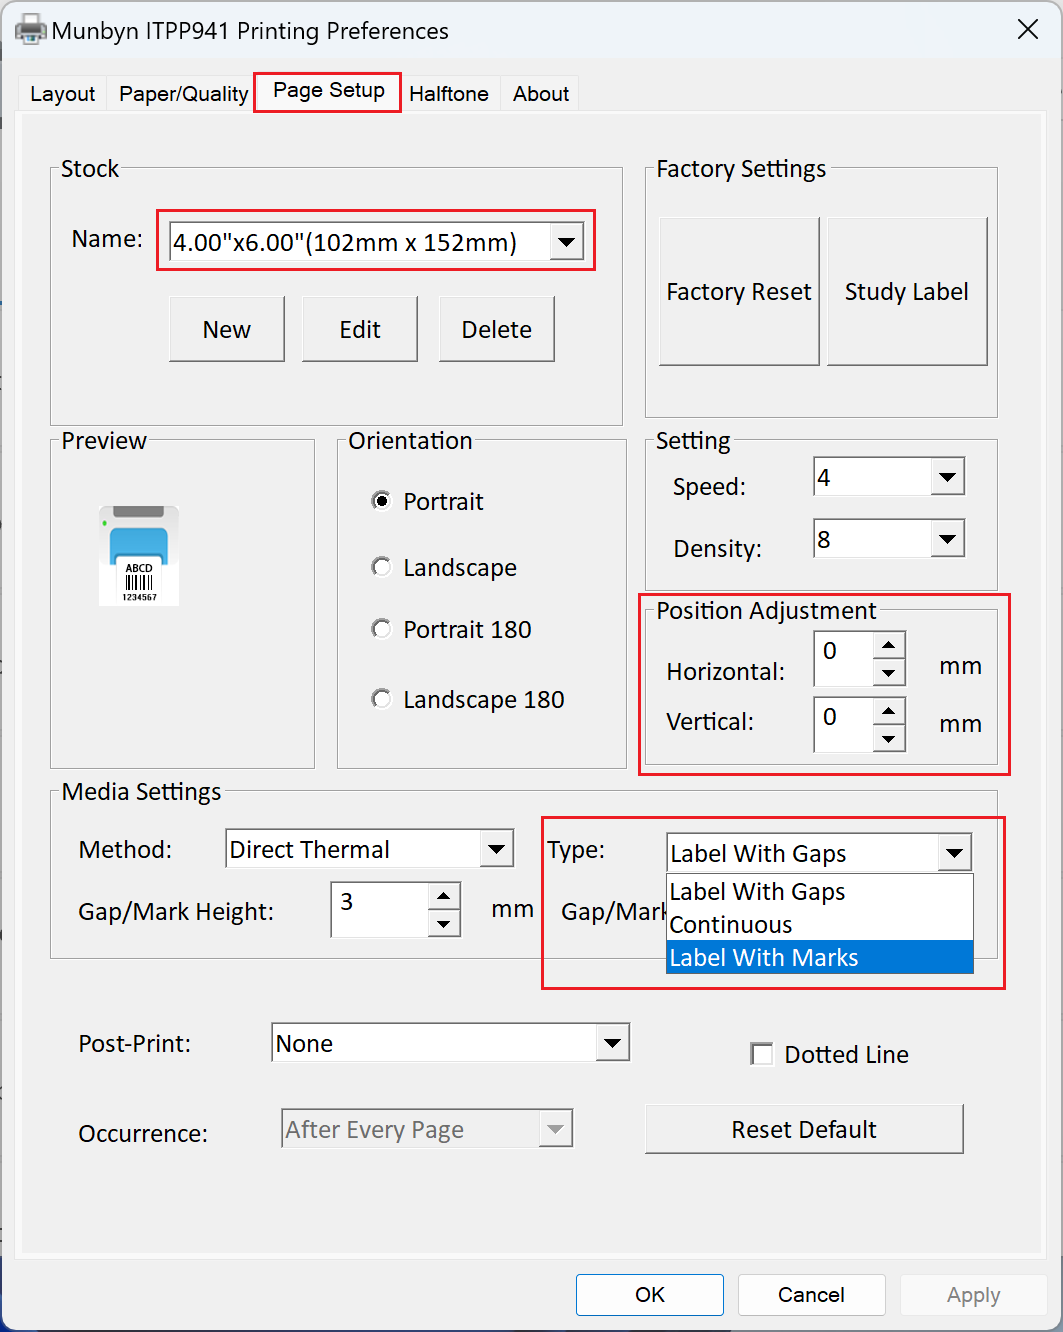
Task: Increase Horizontal position adjustment
Action: tap(889, 645)
